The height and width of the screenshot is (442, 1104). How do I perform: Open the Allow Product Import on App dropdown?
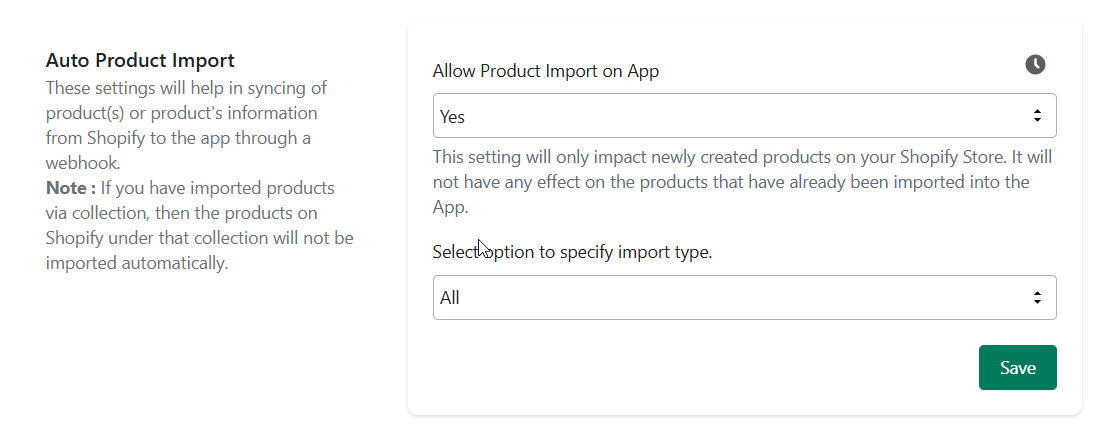[x=744, y=115]
